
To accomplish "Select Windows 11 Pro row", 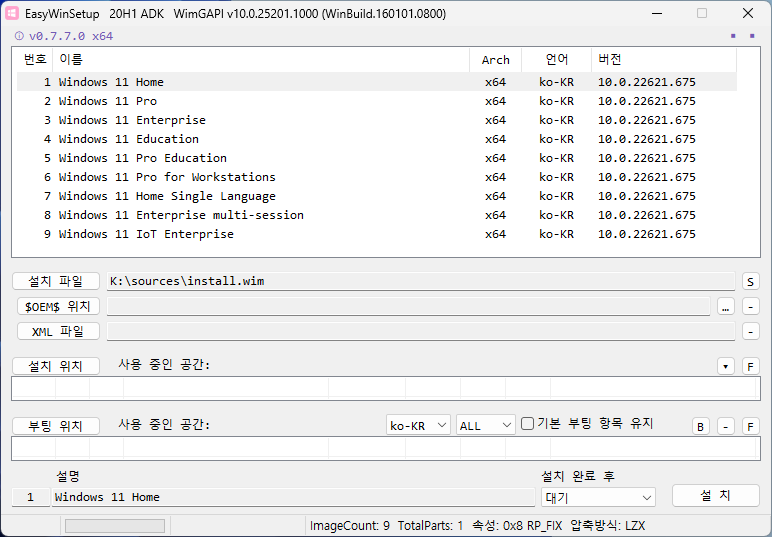I will [x=377, y=101].
